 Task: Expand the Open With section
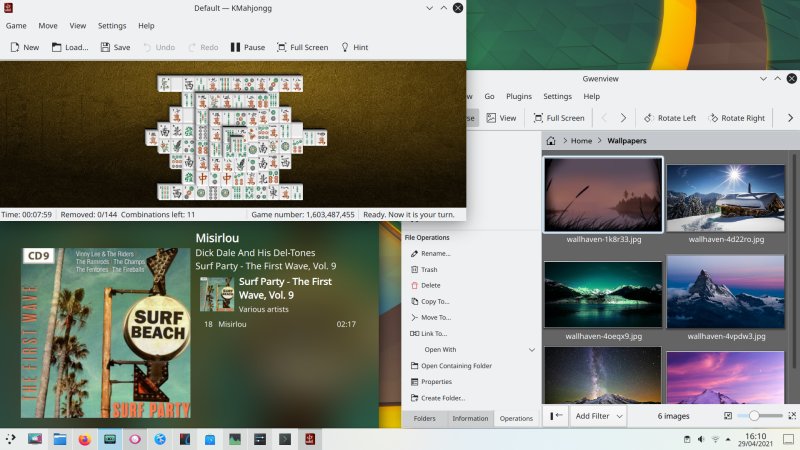pyautogui.click(x=531, y=350)
